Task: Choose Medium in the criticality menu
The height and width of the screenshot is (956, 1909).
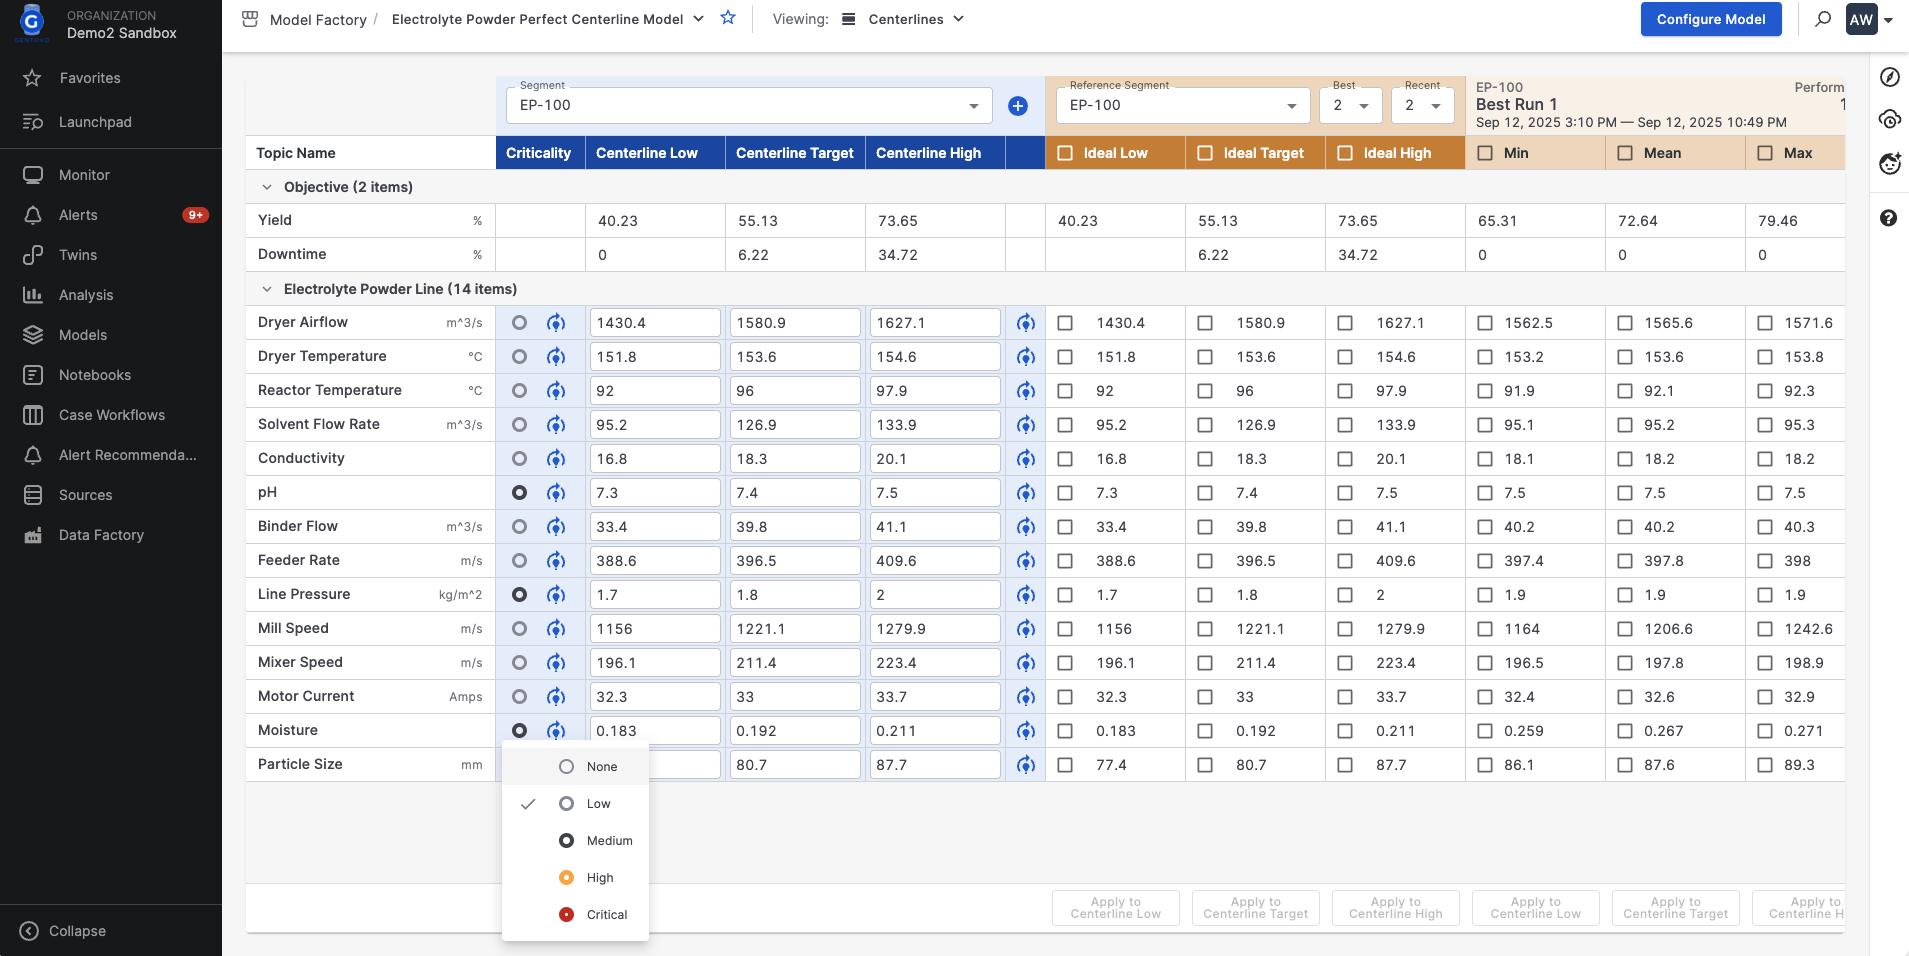Action: click(608, 841)
